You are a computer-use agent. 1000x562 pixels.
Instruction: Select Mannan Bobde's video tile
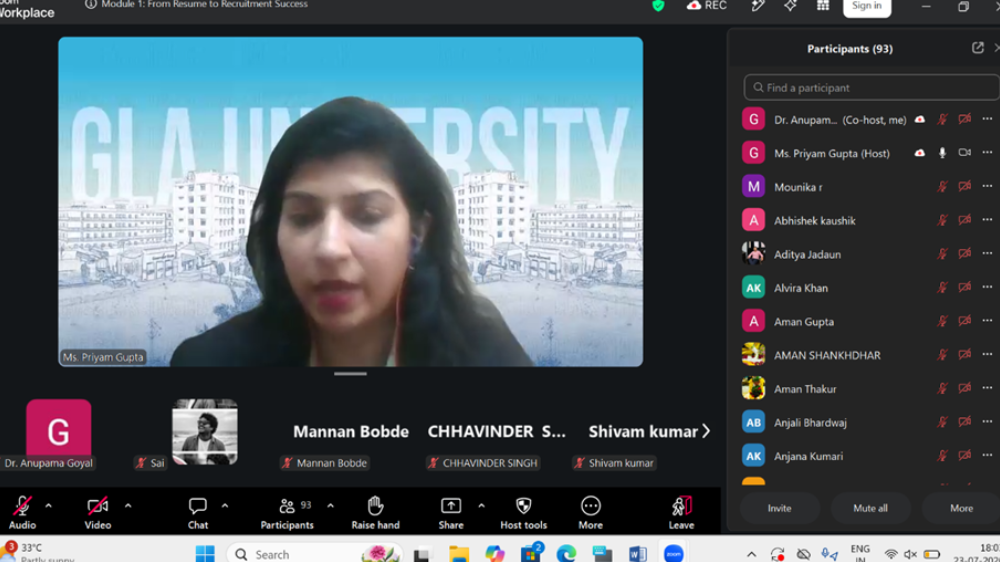(351, 433)
